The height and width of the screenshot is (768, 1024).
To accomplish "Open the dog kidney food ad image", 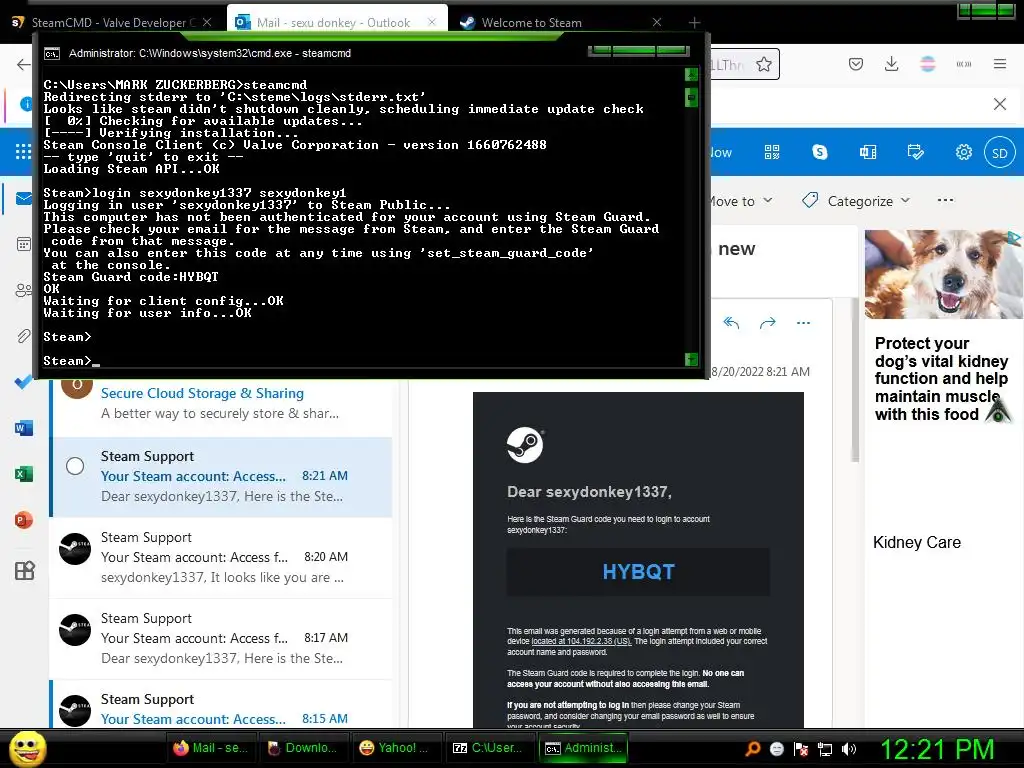I will tap(943, 274).
